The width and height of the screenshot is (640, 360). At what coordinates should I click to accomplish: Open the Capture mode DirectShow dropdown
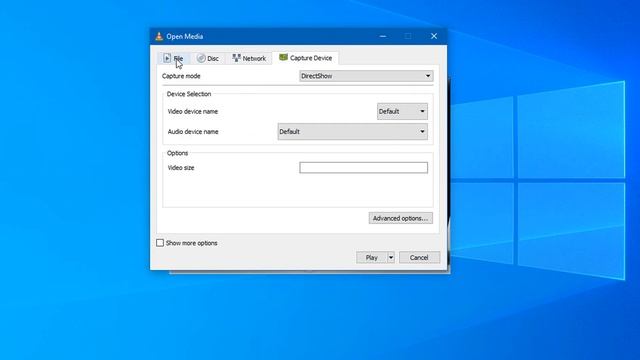pyautogui.click(x=366, y=76)
